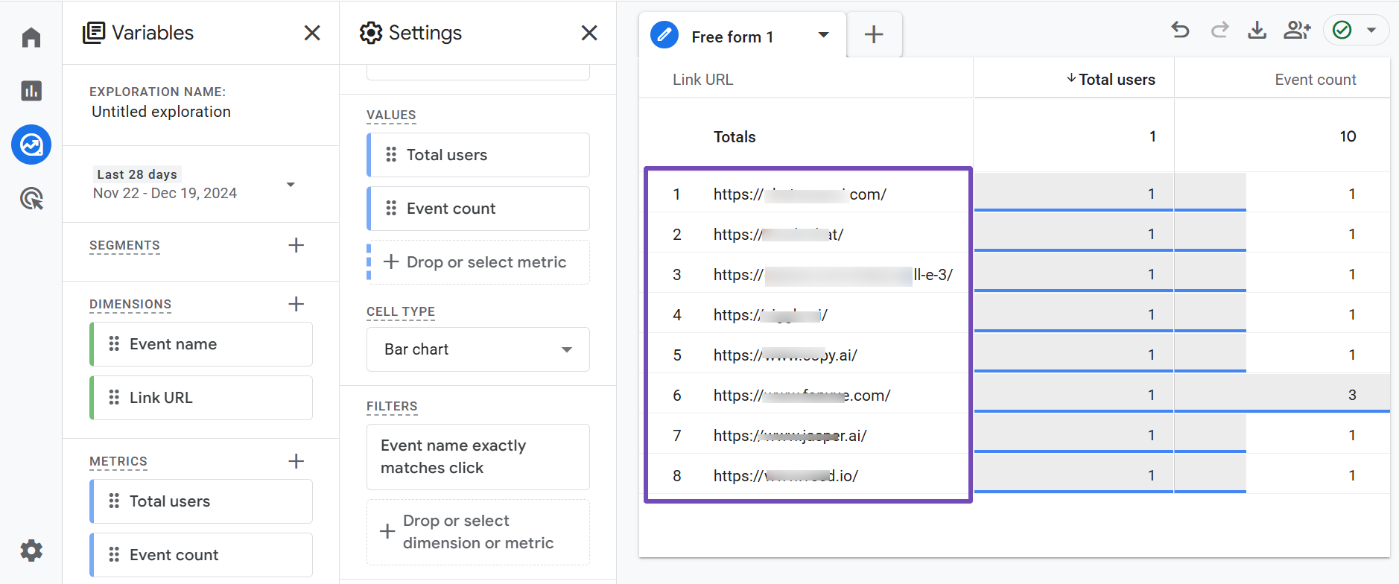Go to the Home icon in sidebar

[x=31, y=38]
